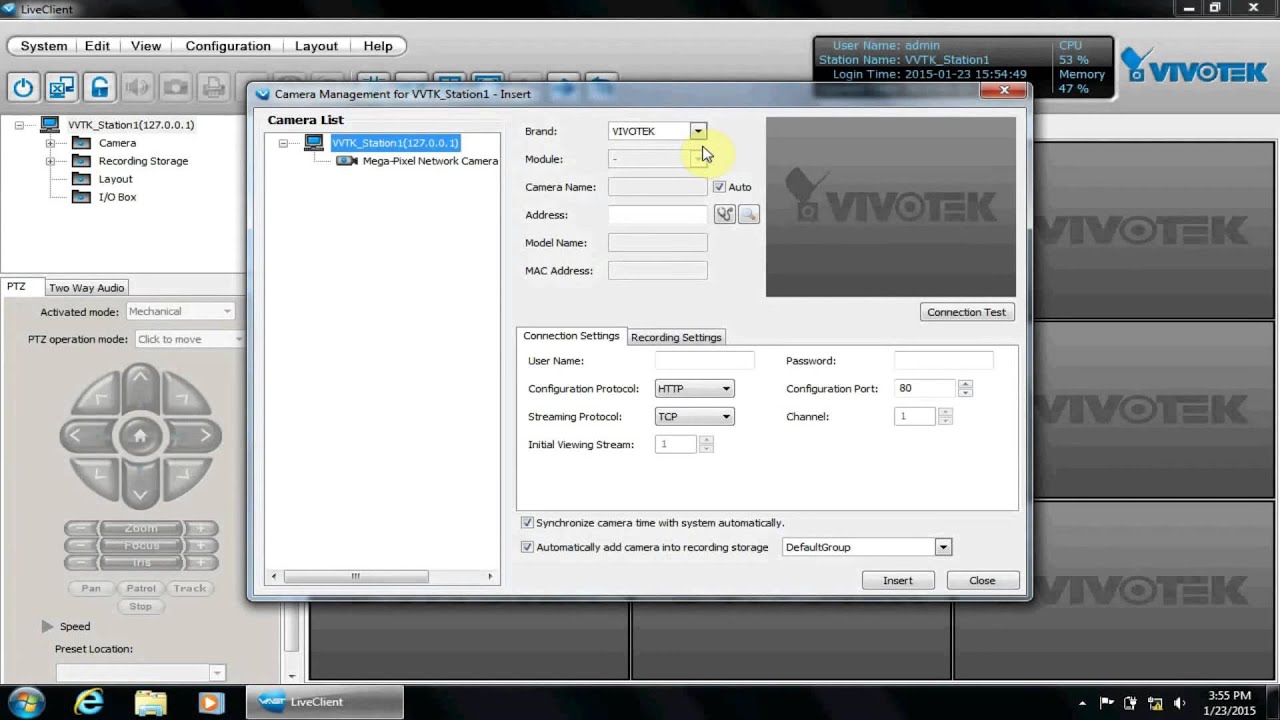Image resolution: width=1280 pixels, height=720 pixels.
Task: Expand the Speed disclosure triangle
Action: [x=47, y=627]
